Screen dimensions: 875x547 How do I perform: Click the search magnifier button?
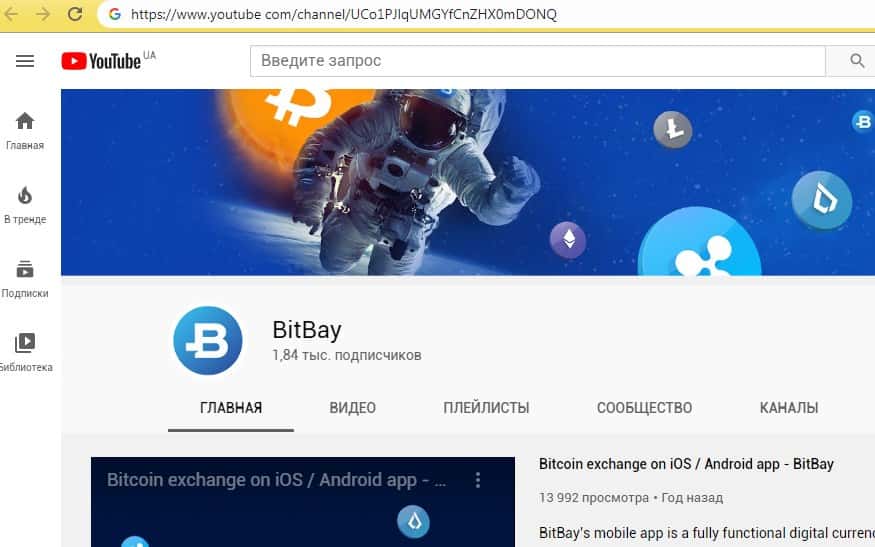click(856, 61)
